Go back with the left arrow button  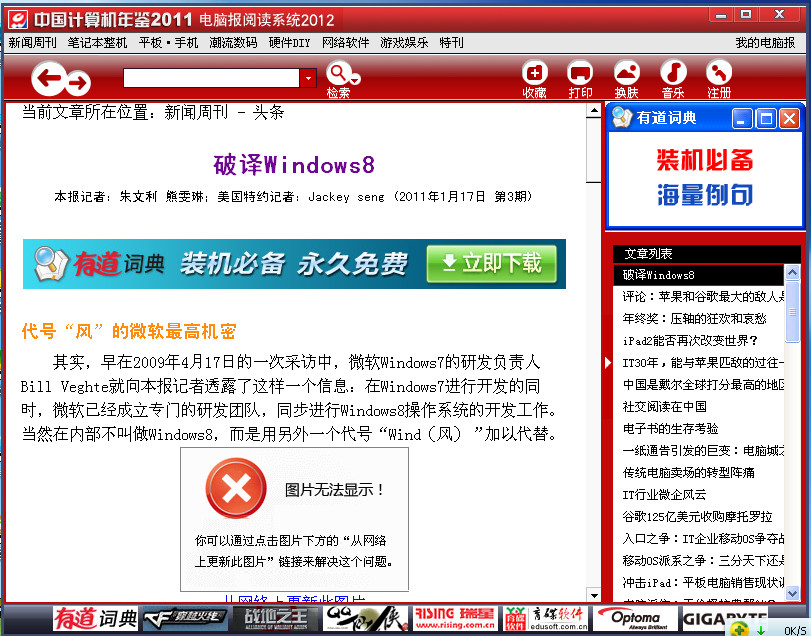[x=49, y=78]
